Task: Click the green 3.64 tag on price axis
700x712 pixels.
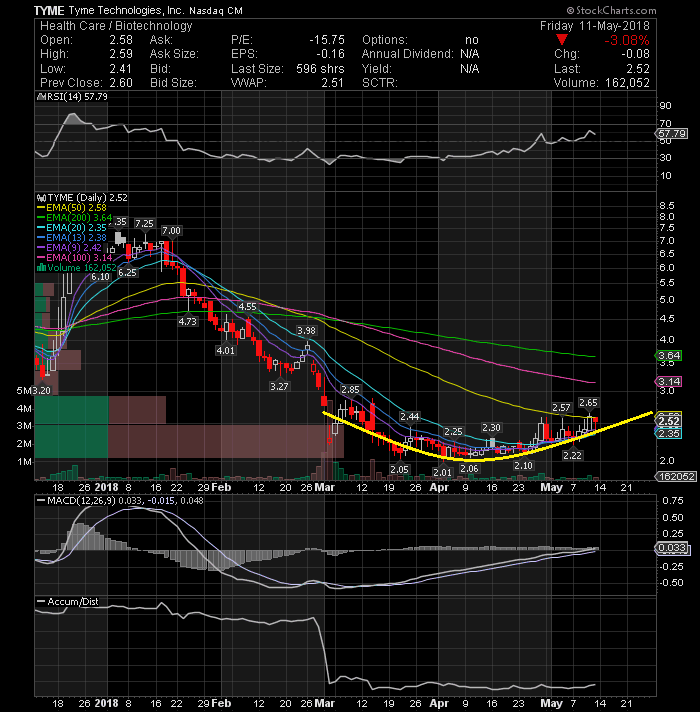Action: (x=669, y=356)
